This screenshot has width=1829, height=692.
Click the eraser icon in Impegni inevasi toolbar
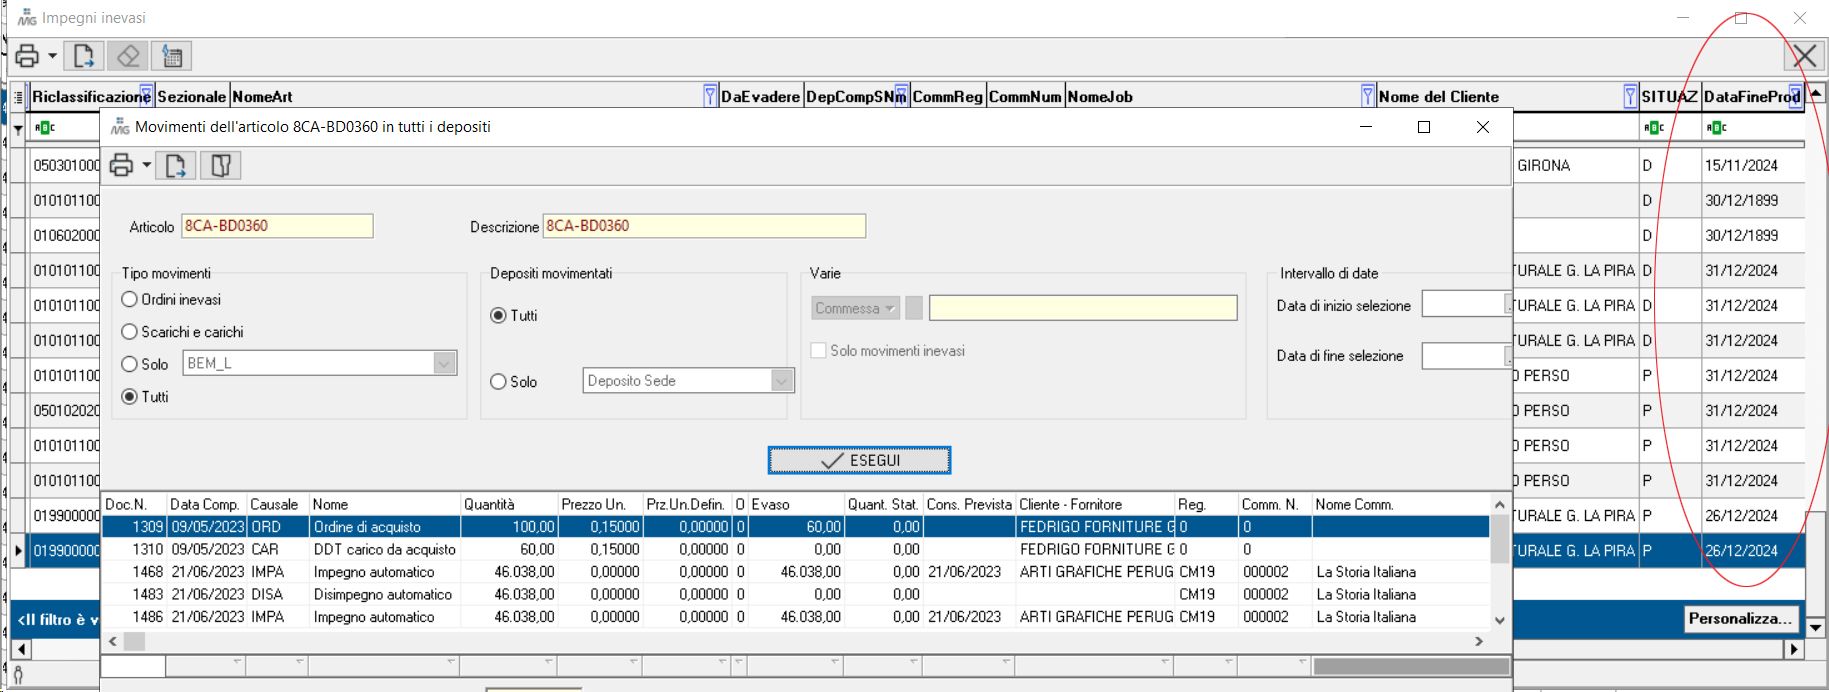tap(128, 56)
